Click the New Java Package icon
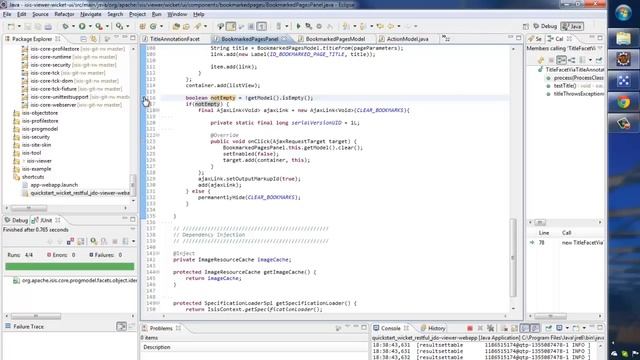Viewport: 640px width, 360px height. (142, 27)
